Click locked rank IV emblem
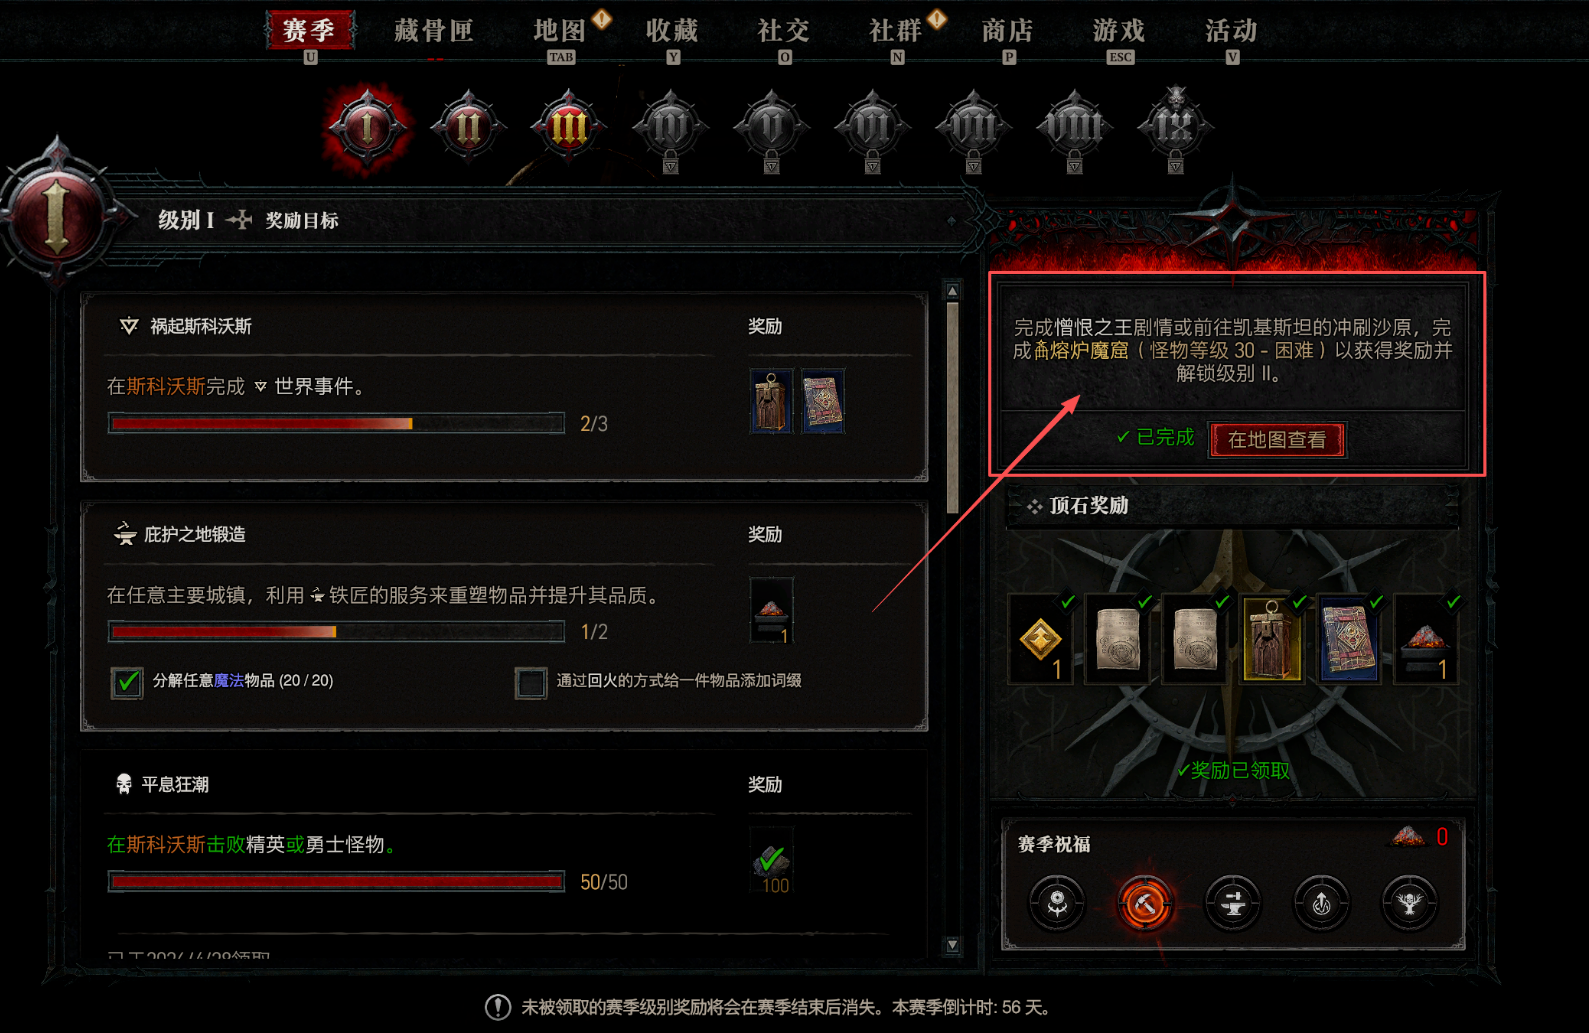 tap(670, 128)
